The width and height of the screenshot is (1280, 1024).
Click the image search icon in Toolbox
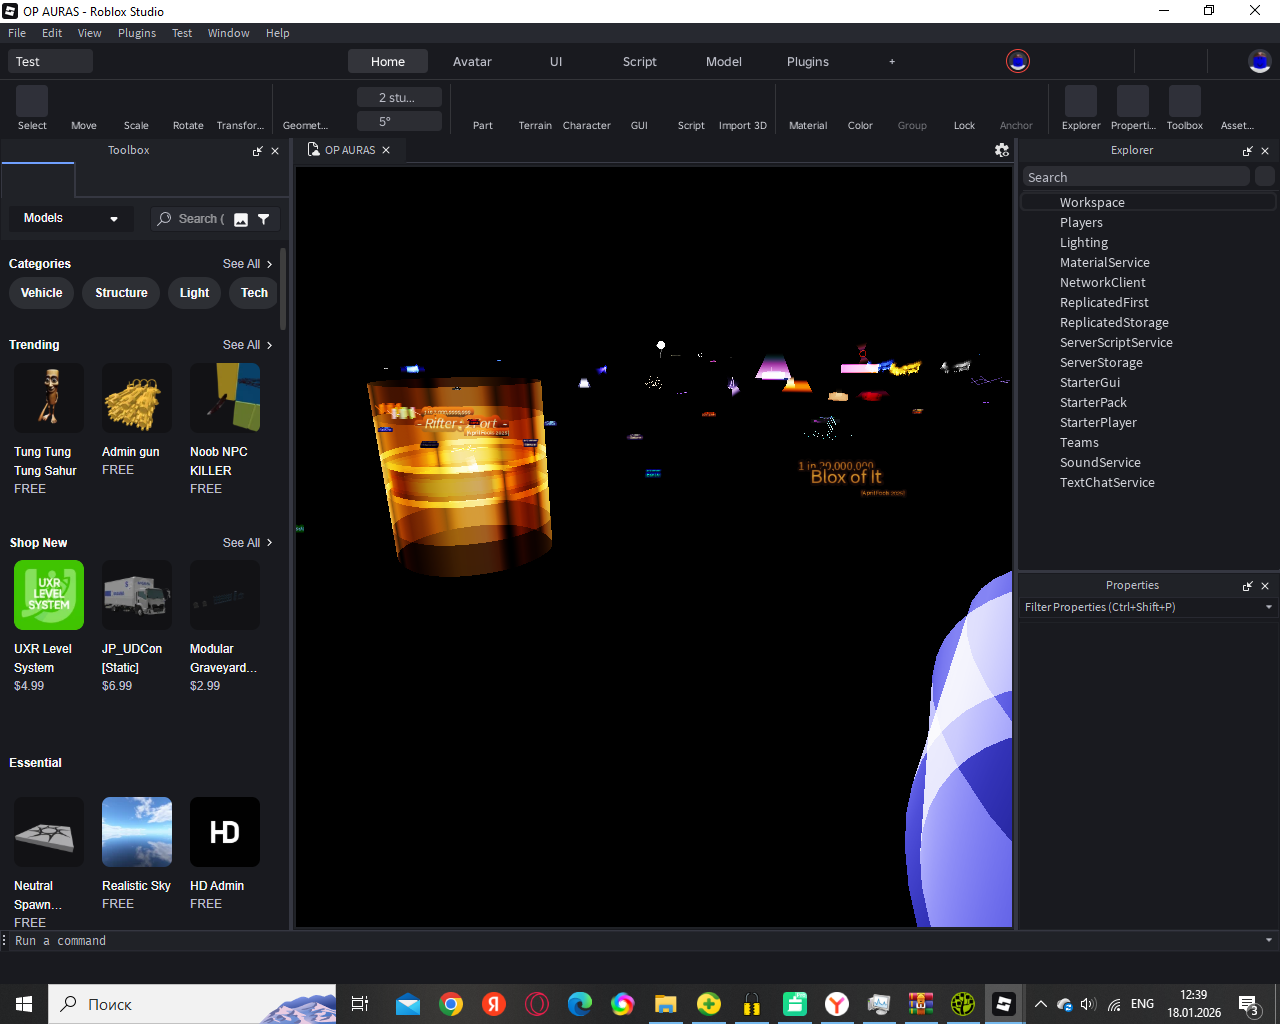[241, 219]
